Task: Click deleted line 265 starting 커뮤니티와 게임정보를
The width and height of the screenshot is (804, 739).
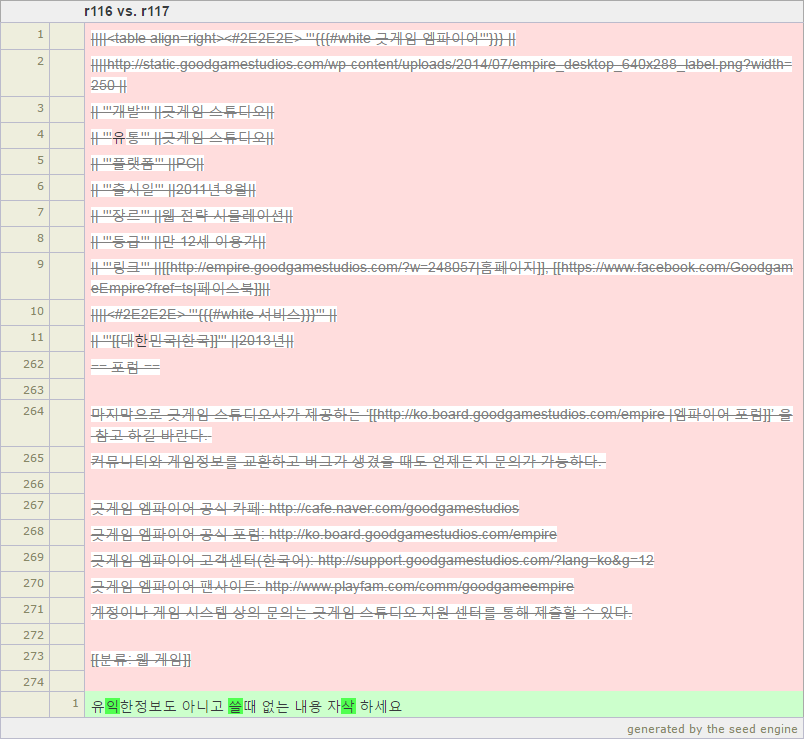Action: pos(348,461)
